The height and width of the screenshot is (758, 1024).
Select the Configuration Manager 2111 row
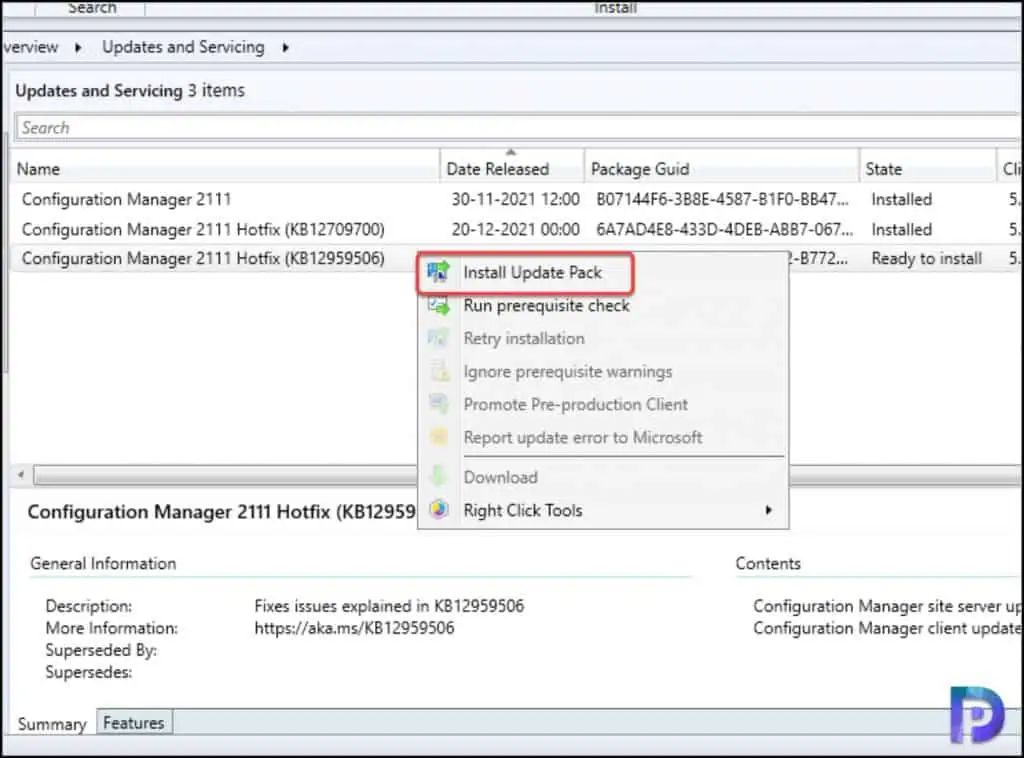click(x=516, y=199)
